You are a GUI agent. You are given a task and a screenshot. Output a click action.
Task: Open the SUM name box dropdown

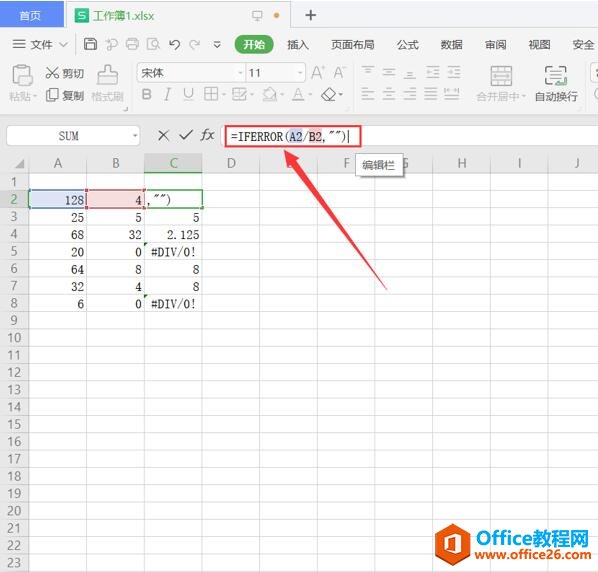click(135, 136)
